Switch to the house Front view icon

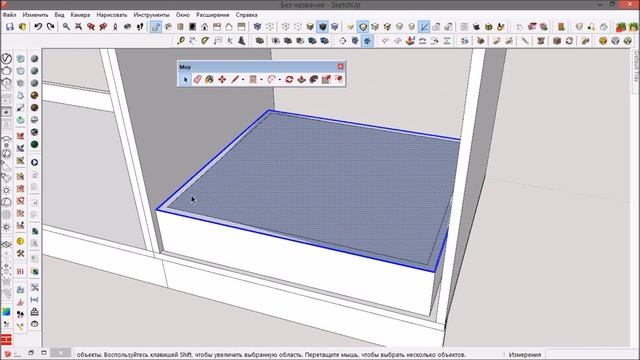(204, 27)
